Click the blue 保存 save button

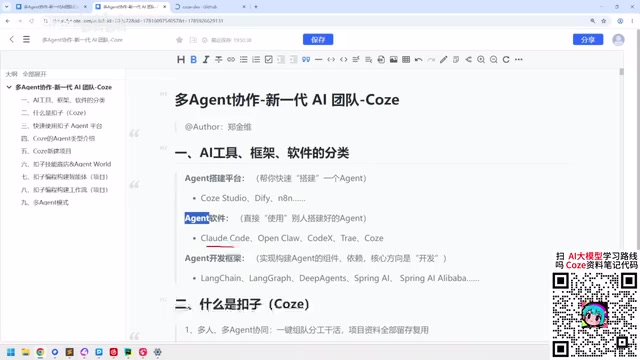(x=318, y=40)
